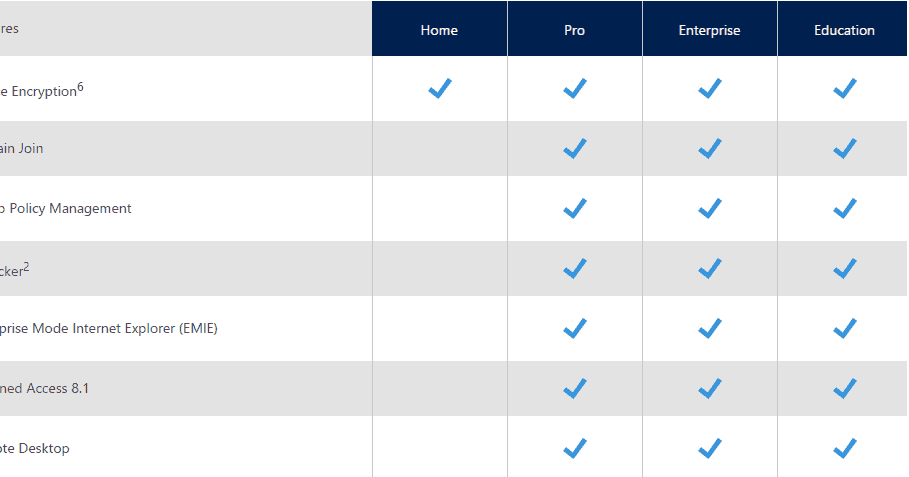Click the Enterprise checkmark for Policy Management
Viewport: 909px width, 477px height.
(x=710, y=209)
